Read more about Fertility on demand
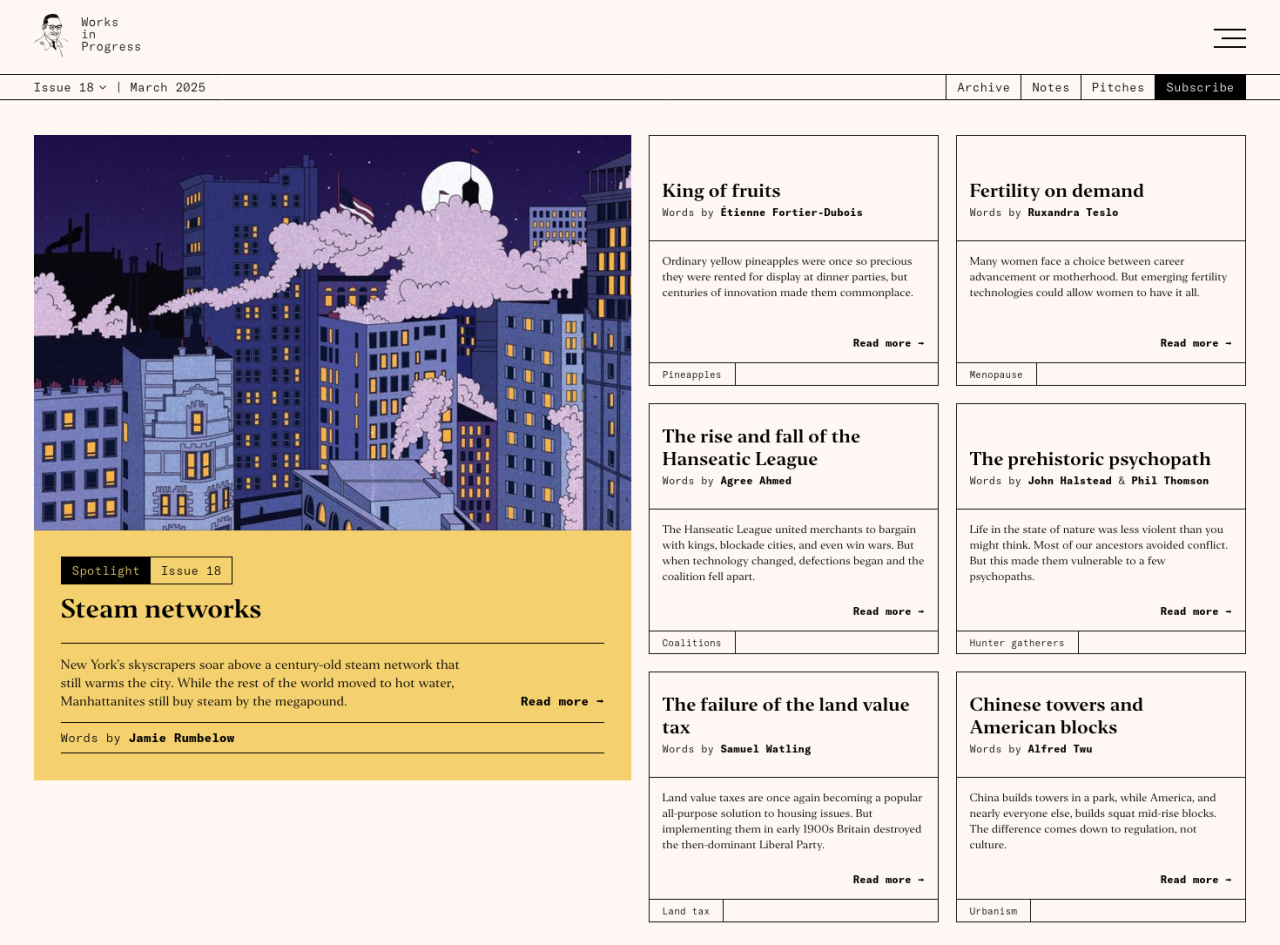Viewport: 1280px width, 945px height. pyautogui.click(x=1195, y=342)
